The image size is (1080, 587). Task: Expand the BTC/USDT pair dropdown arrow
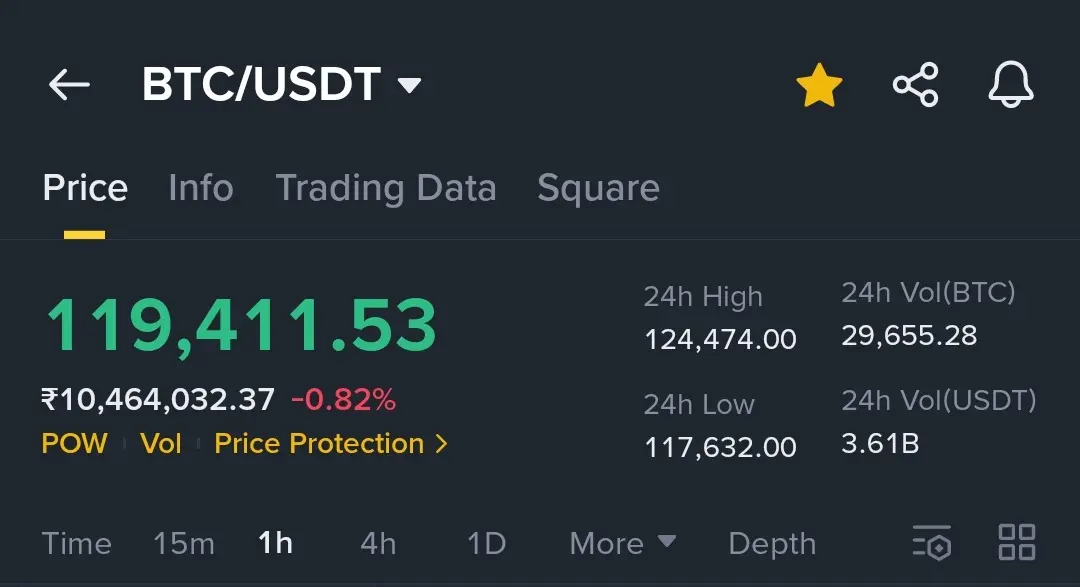click(x=409, y=85)
